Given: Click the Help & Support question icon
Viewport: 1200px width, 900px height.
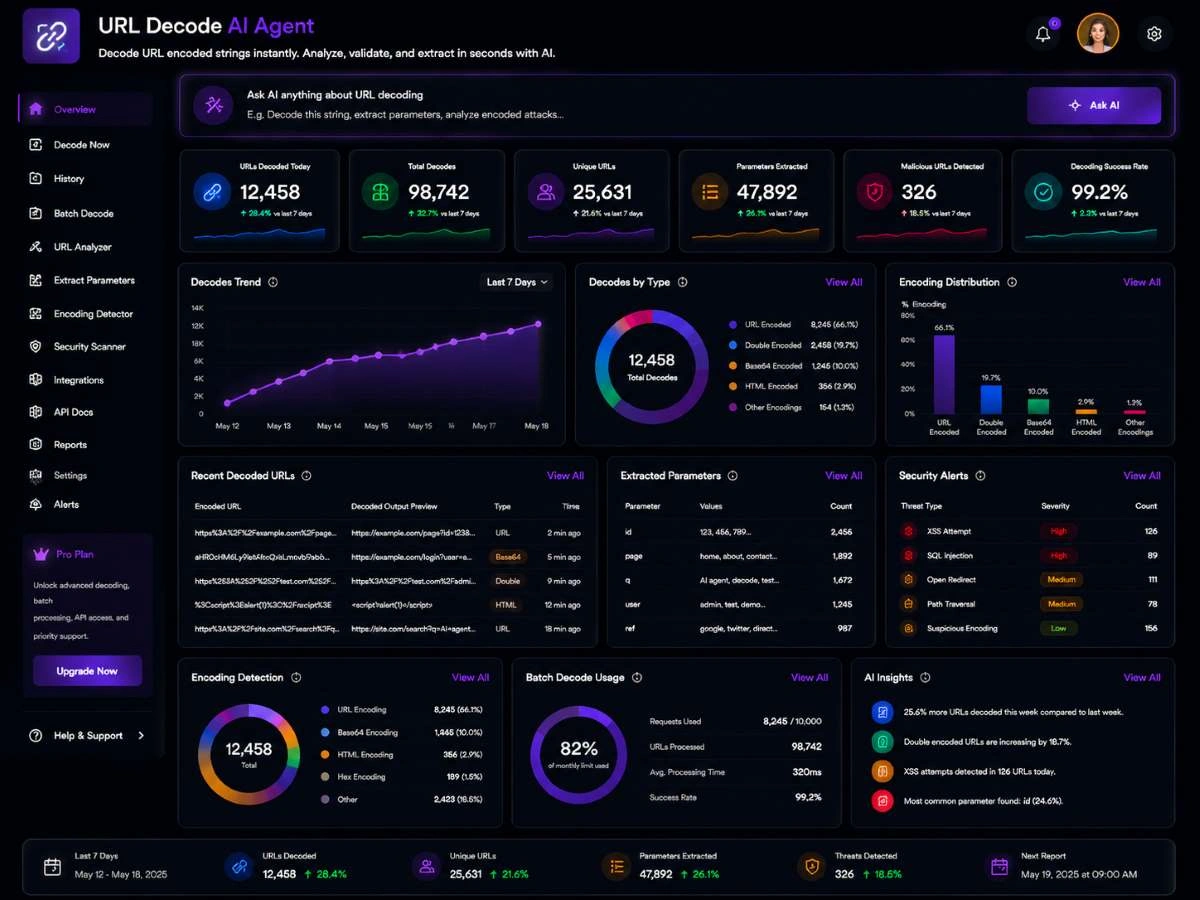Looking at the screenshot, I should pos(35,736).
